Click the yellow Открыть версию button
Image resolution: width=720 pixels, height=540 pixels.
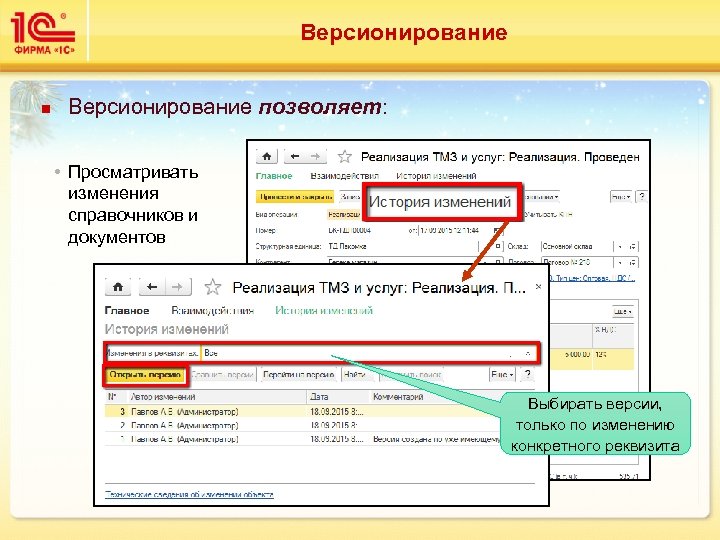click(145, 375)
